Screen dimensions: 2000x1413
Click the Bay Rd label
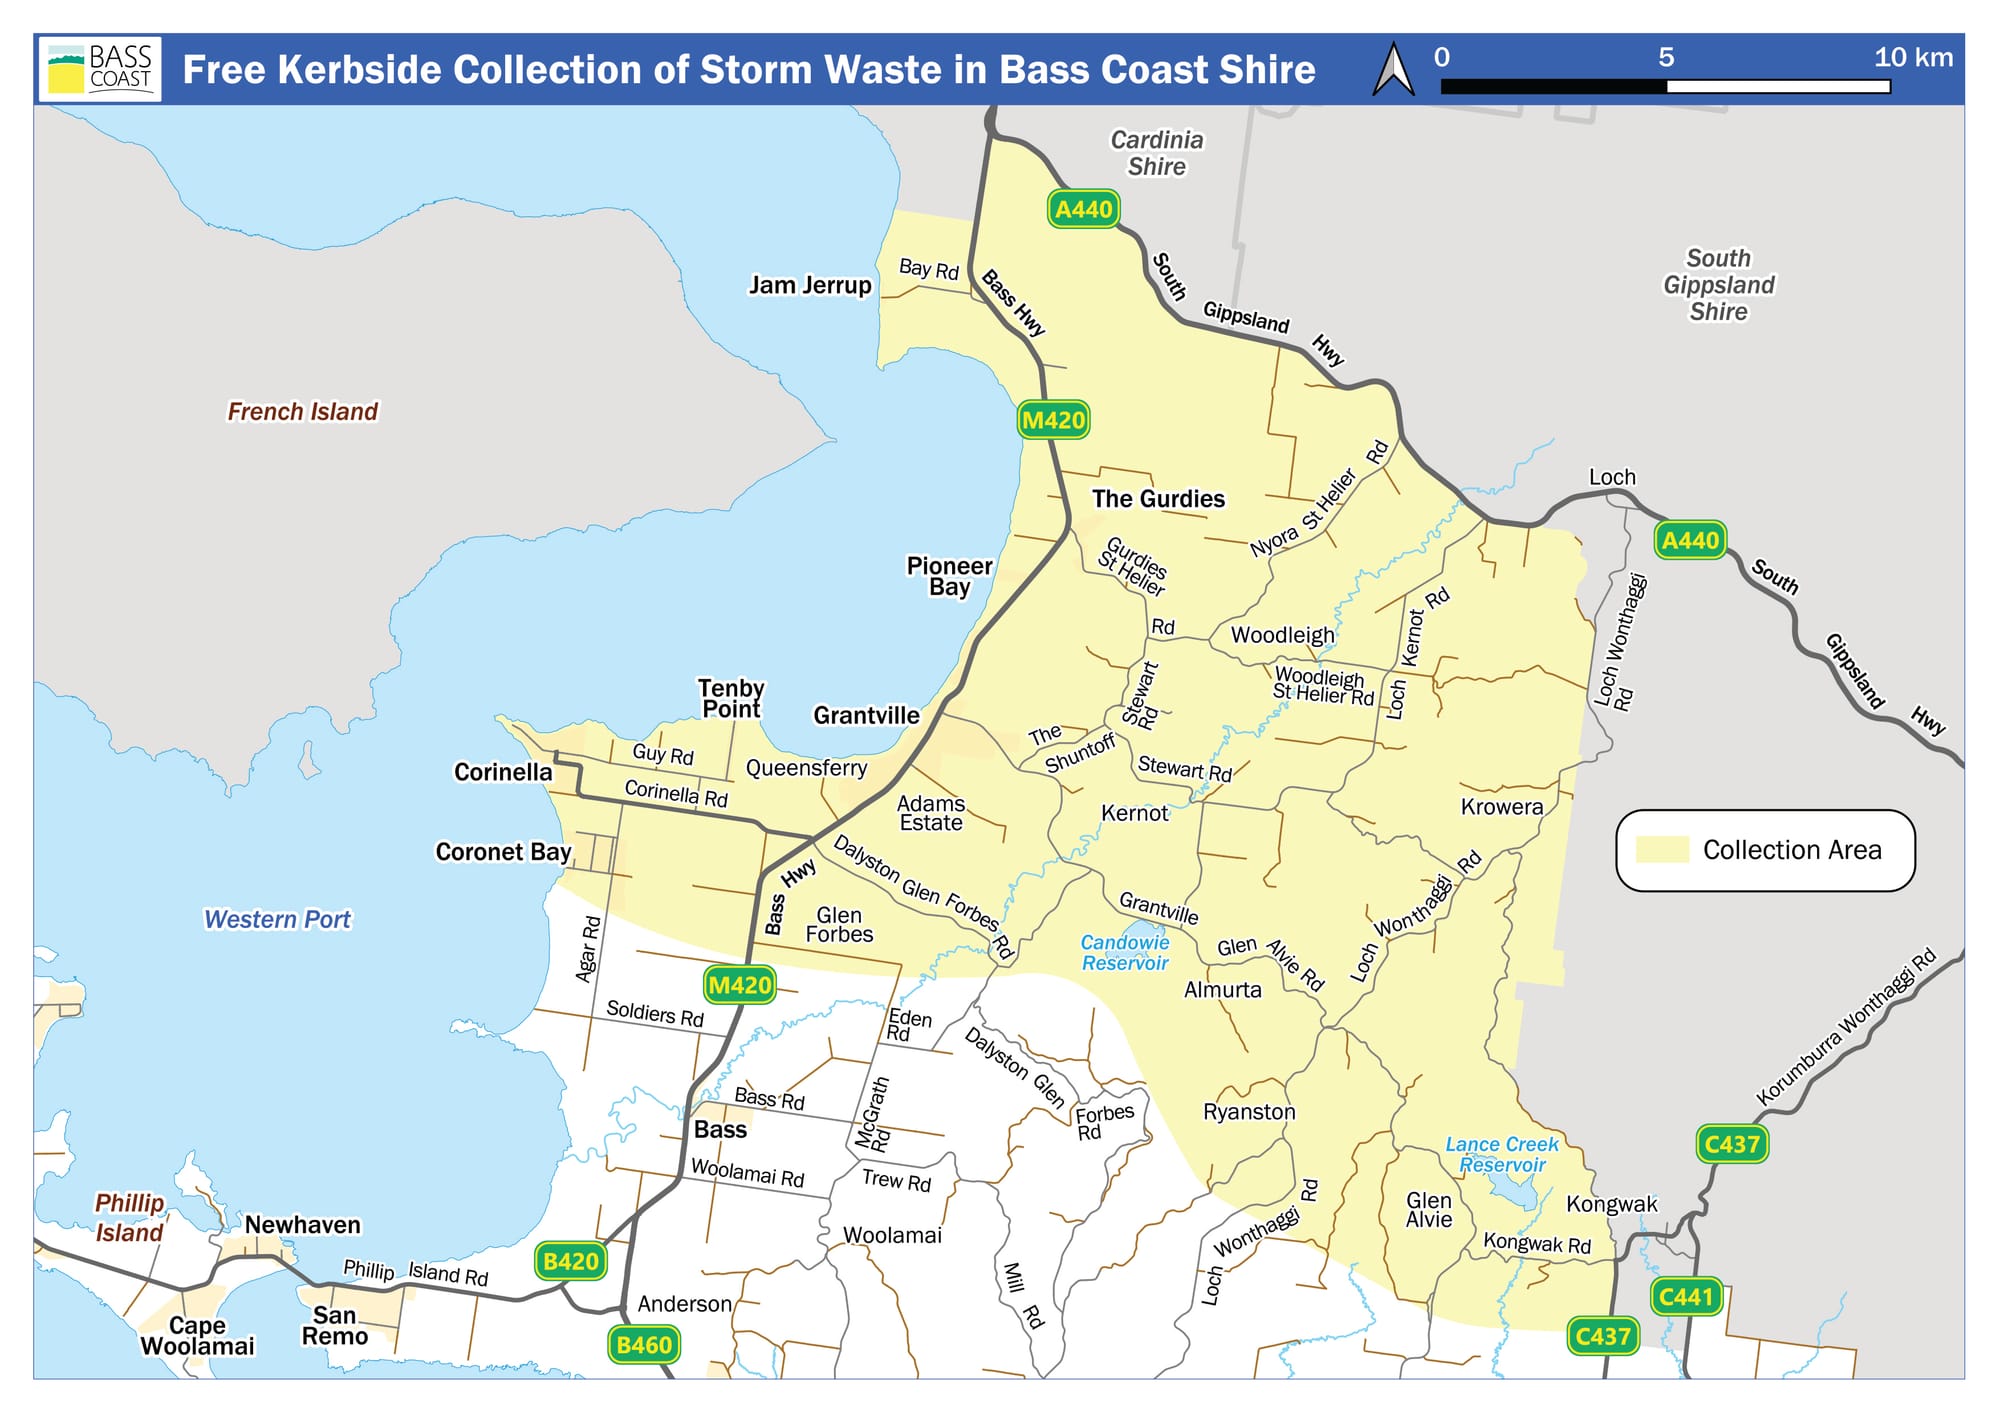click(x=929, y=268)
